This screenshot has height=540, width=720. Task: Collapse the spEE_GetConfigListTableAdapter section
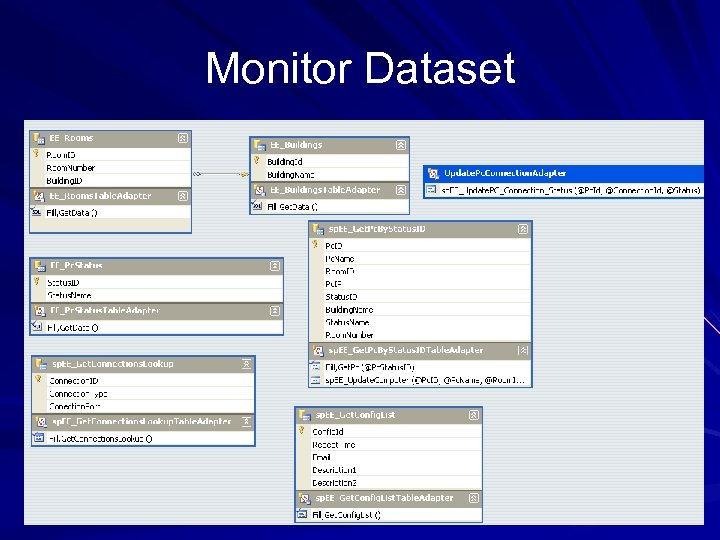(474, 498)
